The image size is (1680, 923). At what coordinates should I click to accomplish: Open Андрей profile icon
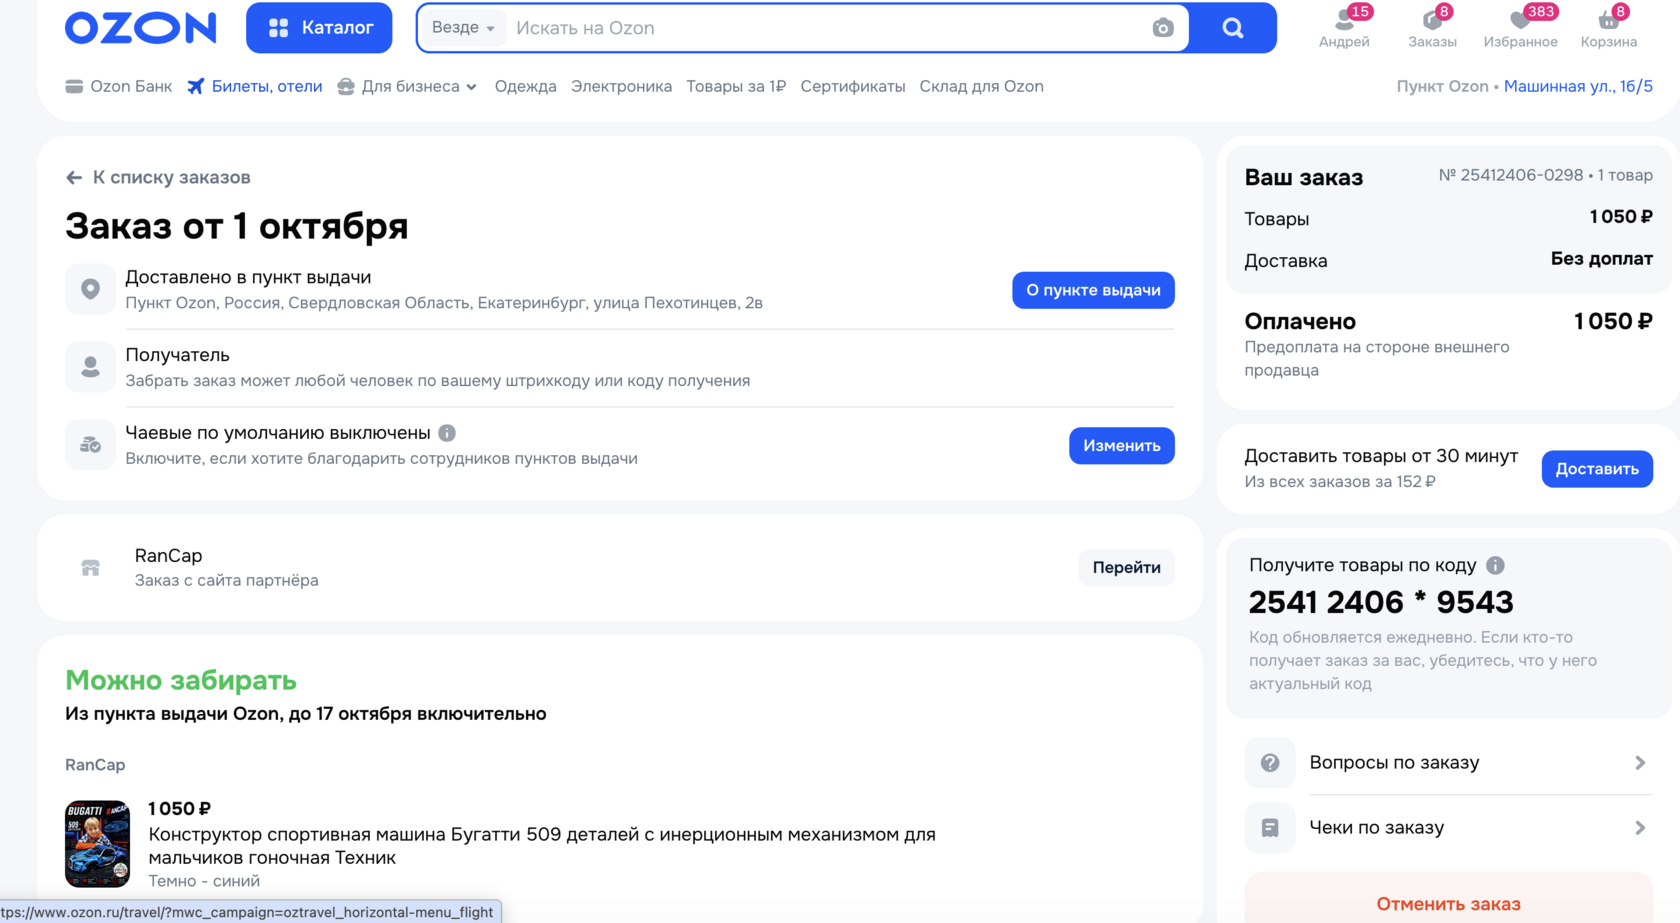(1344, 28)
